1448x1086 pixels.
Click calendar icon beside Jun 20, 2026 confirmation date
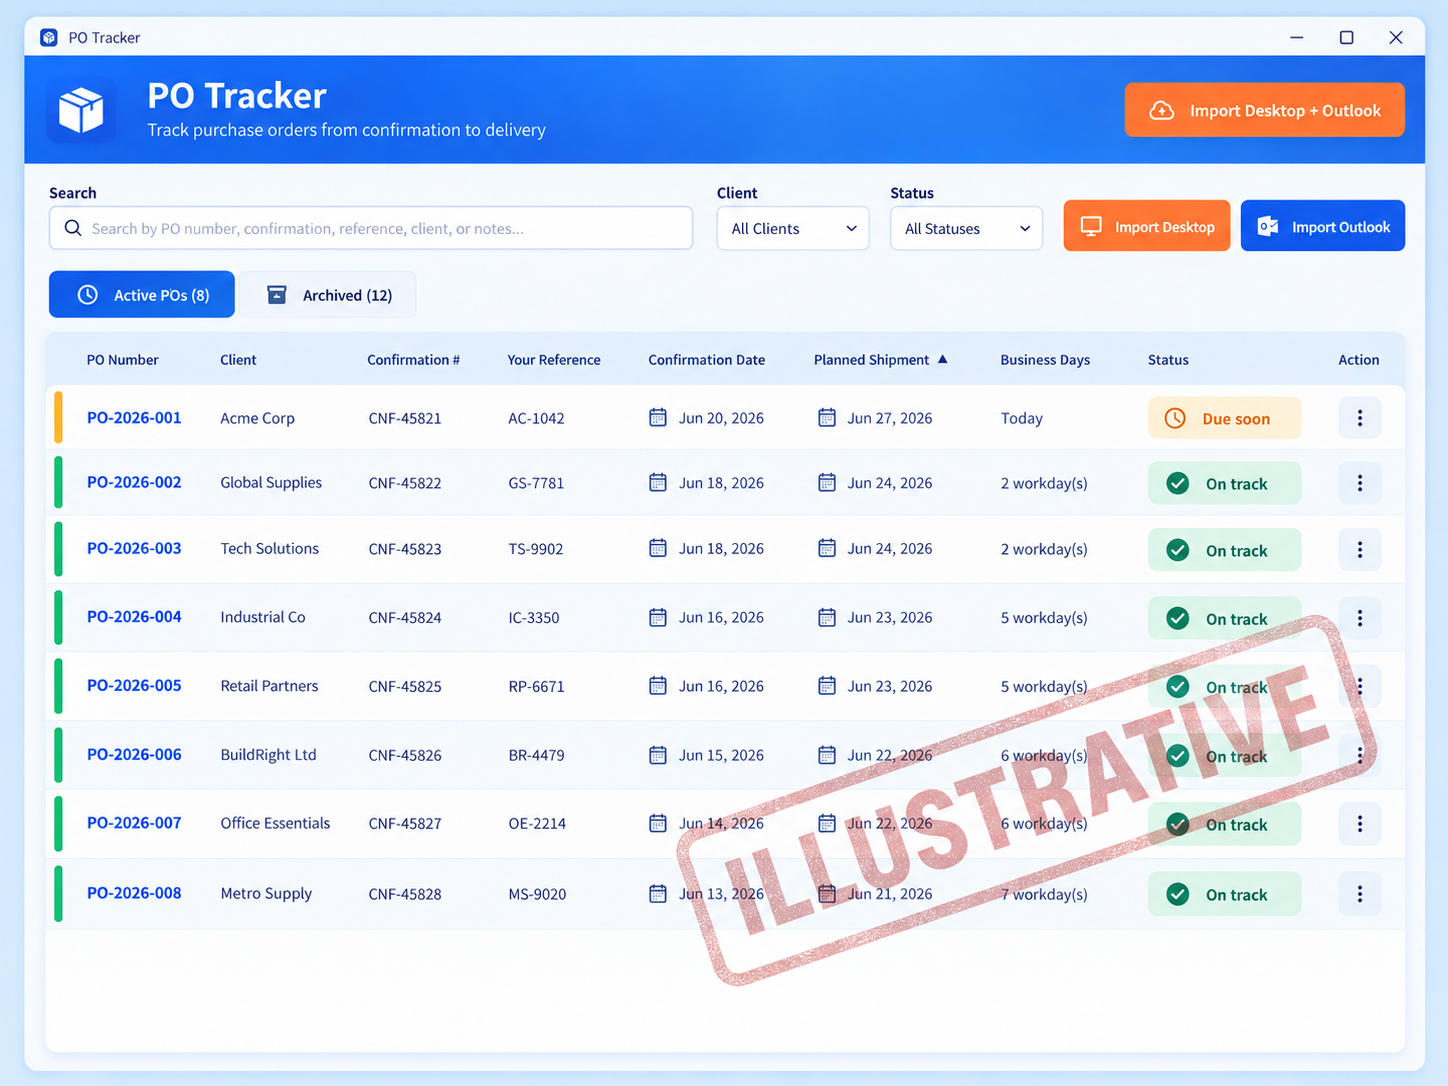[657, 417]
